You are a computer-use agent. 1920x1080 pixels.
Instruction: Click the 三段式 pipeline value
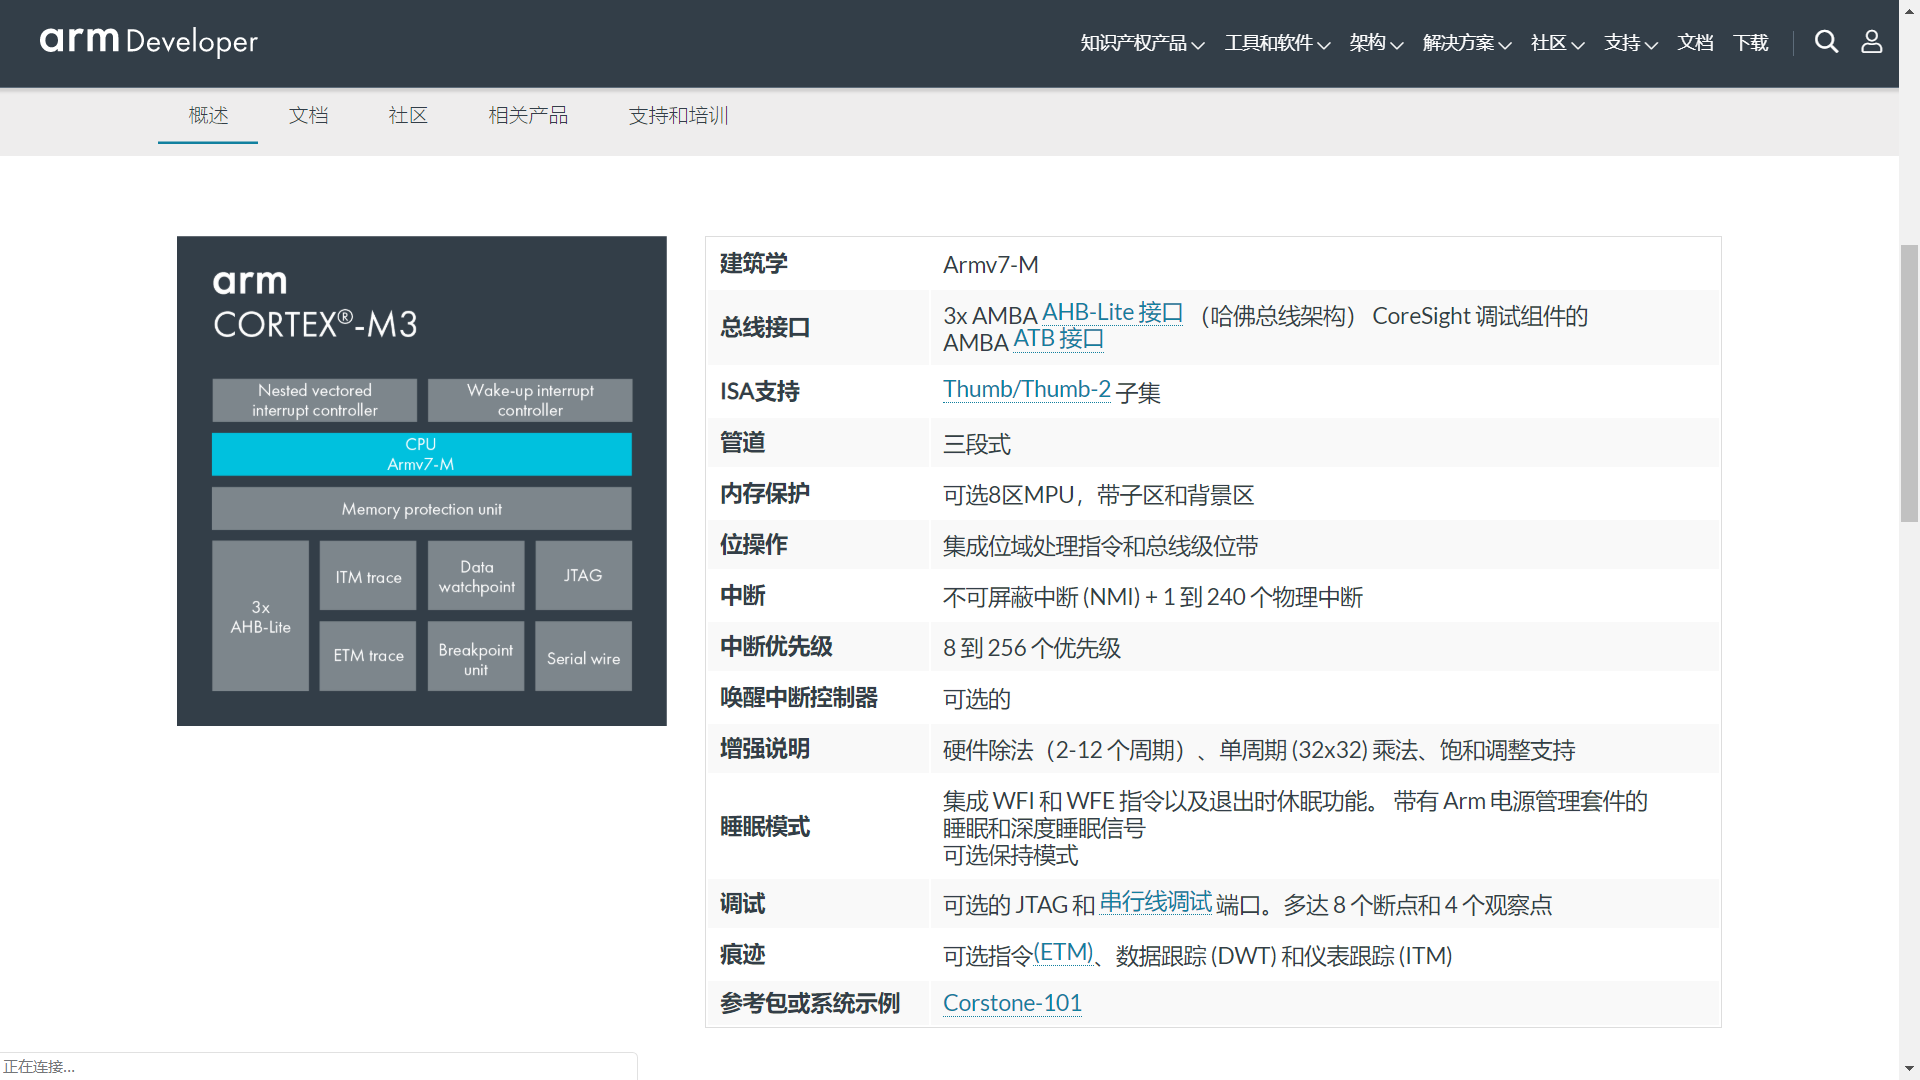977,444
